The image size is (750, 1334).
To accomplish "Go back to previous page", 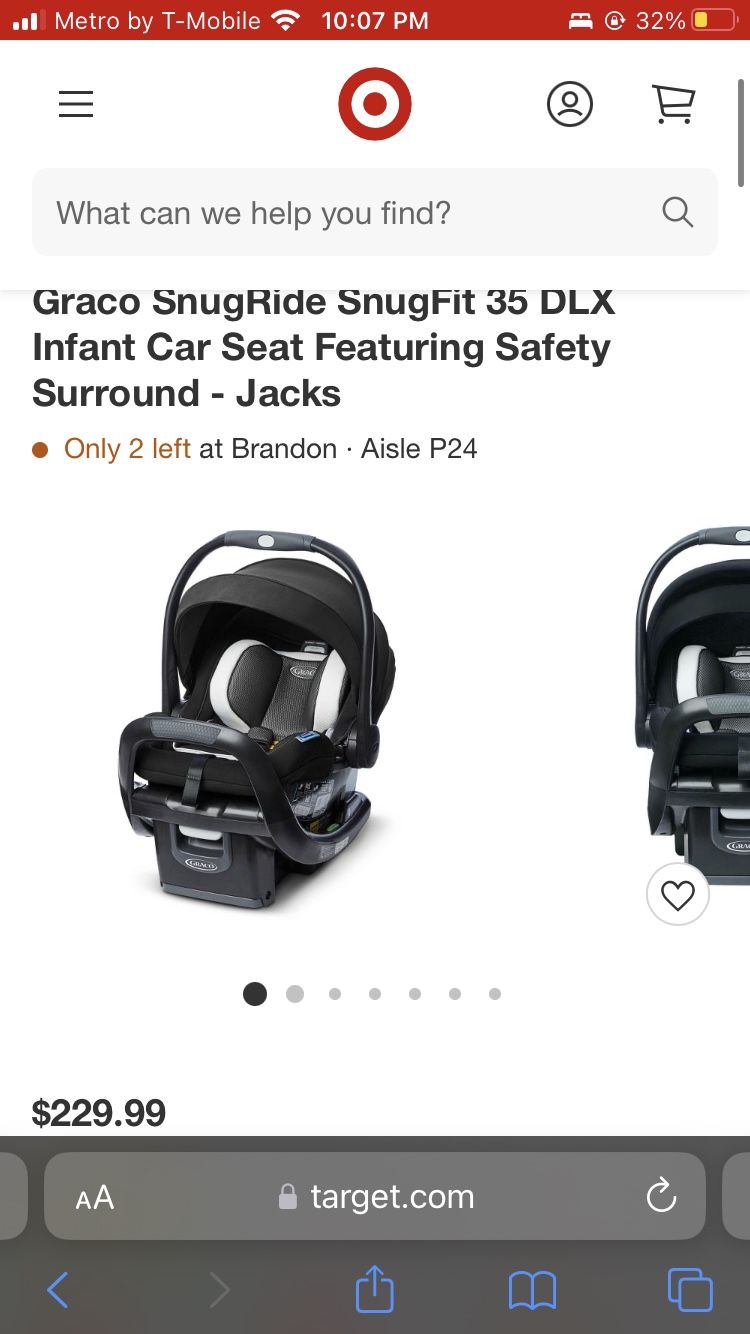I will click(58, 1290).
